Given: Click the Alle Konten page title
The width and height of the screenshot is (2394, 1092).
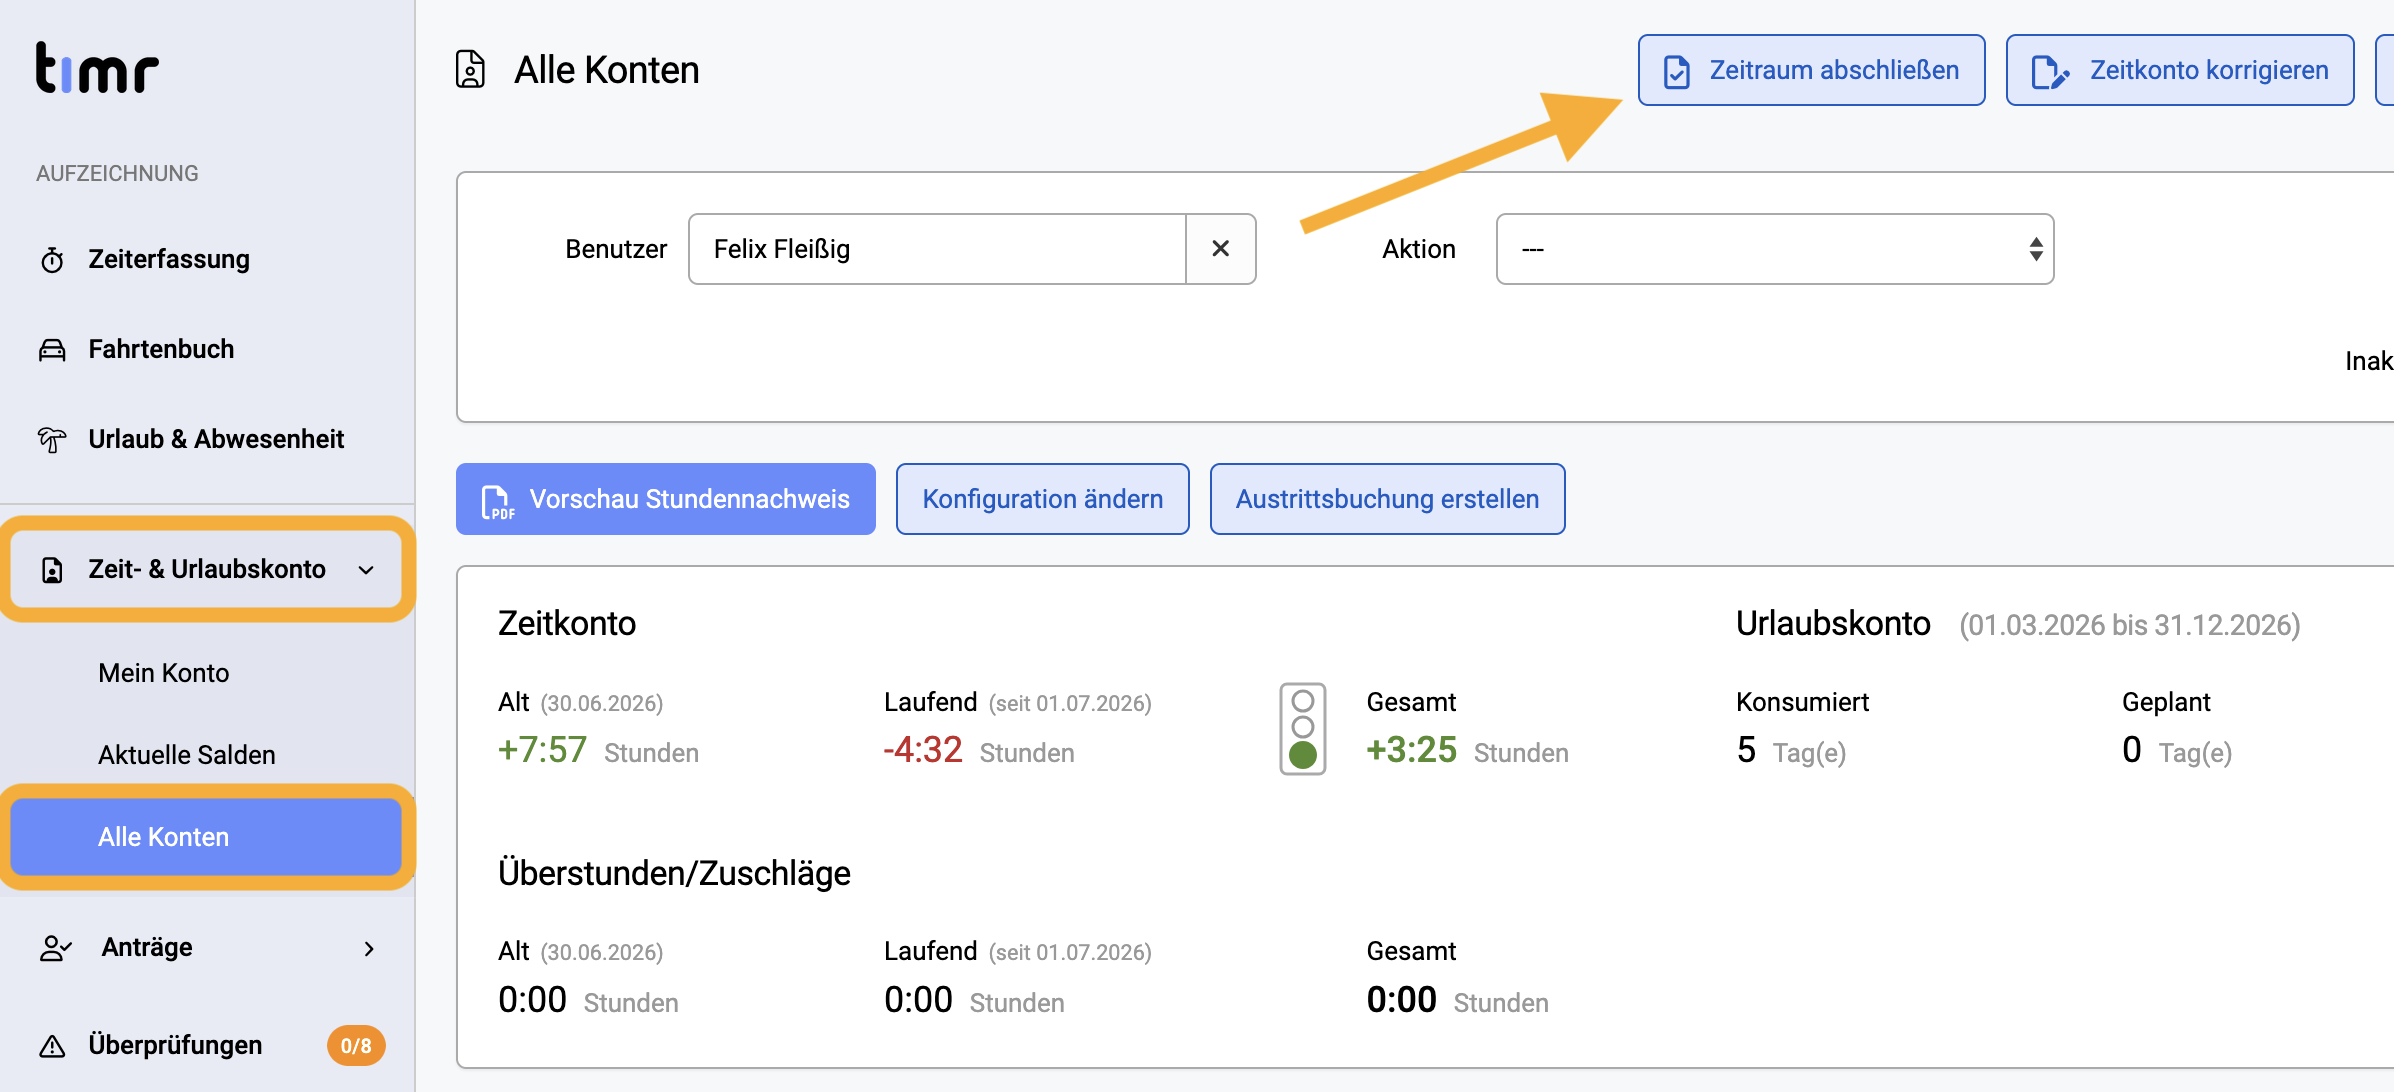Looking at the screenshot, I should point(607,70).
